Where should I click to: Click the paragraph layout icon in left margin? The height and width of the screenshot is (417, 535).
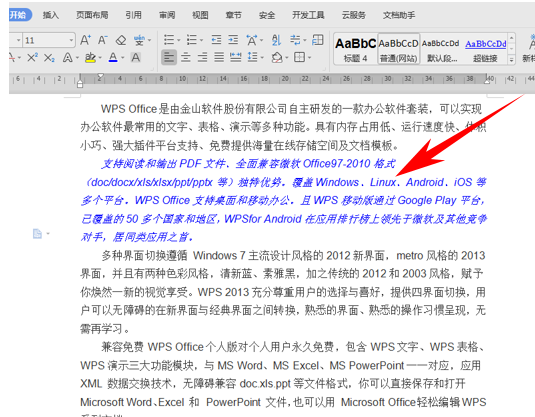(x=37, y=234)
